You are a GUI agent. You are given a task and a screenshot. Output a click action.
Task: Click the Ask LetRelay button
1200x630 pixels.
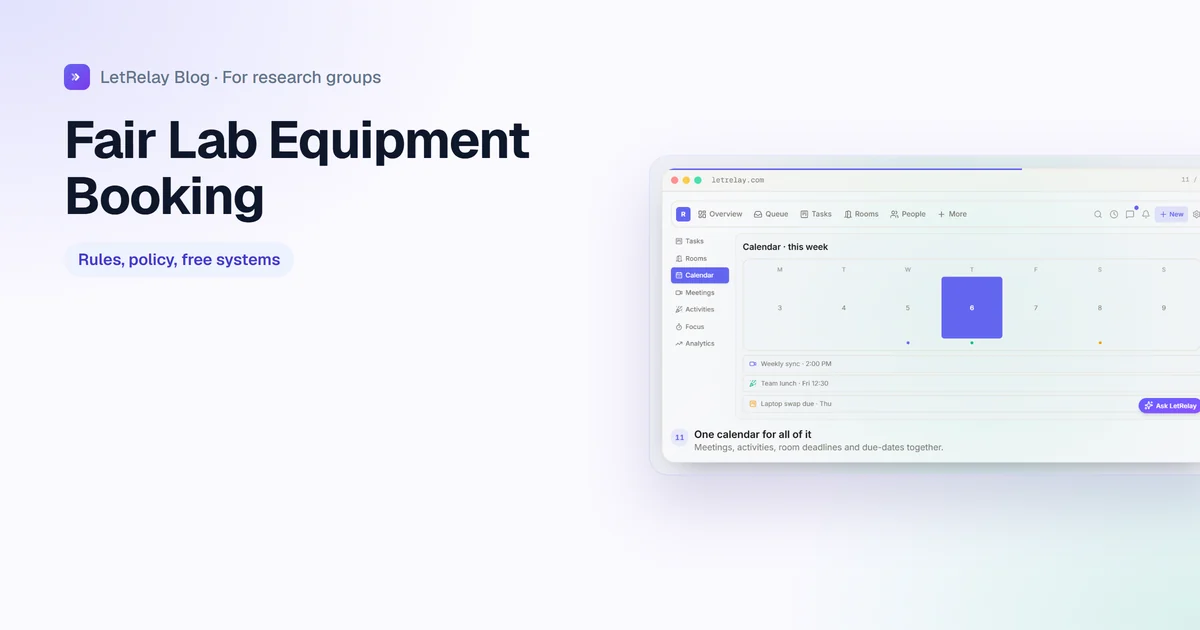coord(1170,406)
